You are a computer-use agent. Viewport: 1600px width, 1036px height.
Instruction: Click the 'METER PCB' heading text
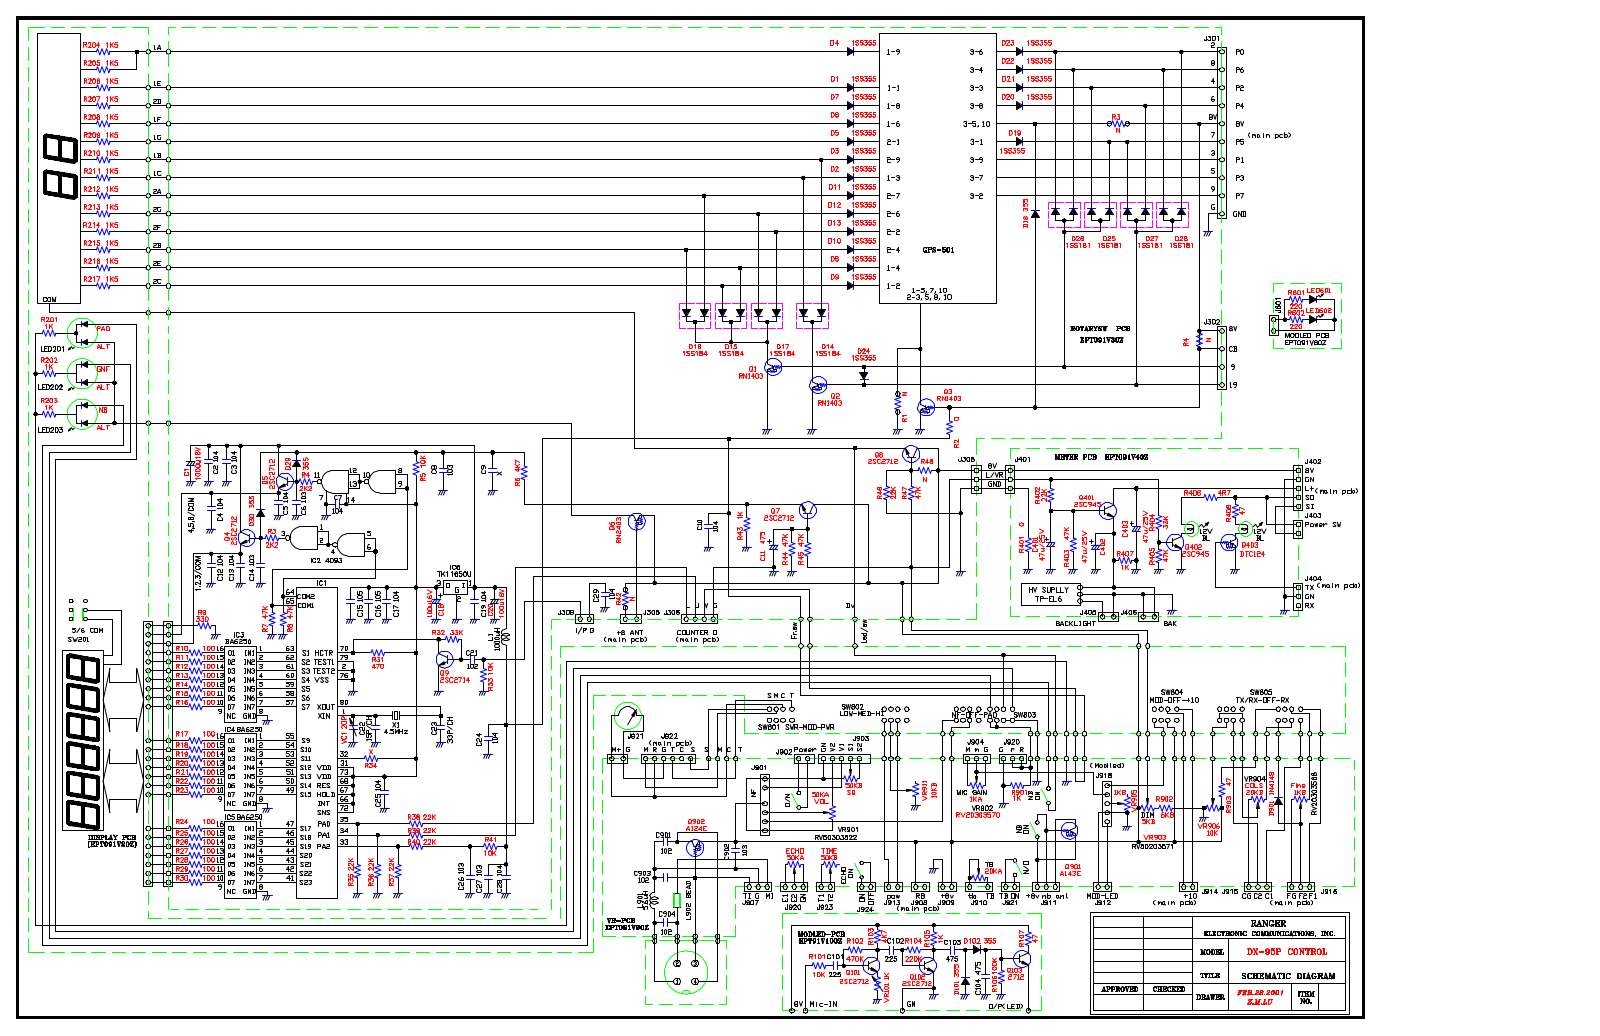1076,457
